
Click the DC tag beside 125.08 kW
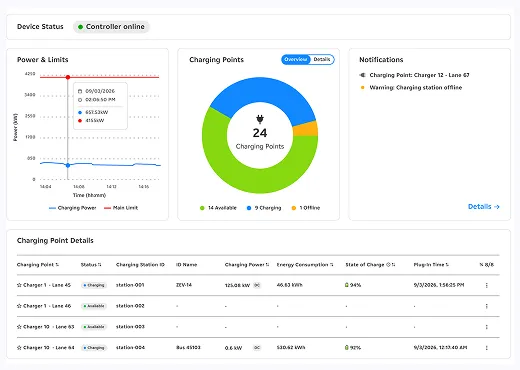pos(257,285)
